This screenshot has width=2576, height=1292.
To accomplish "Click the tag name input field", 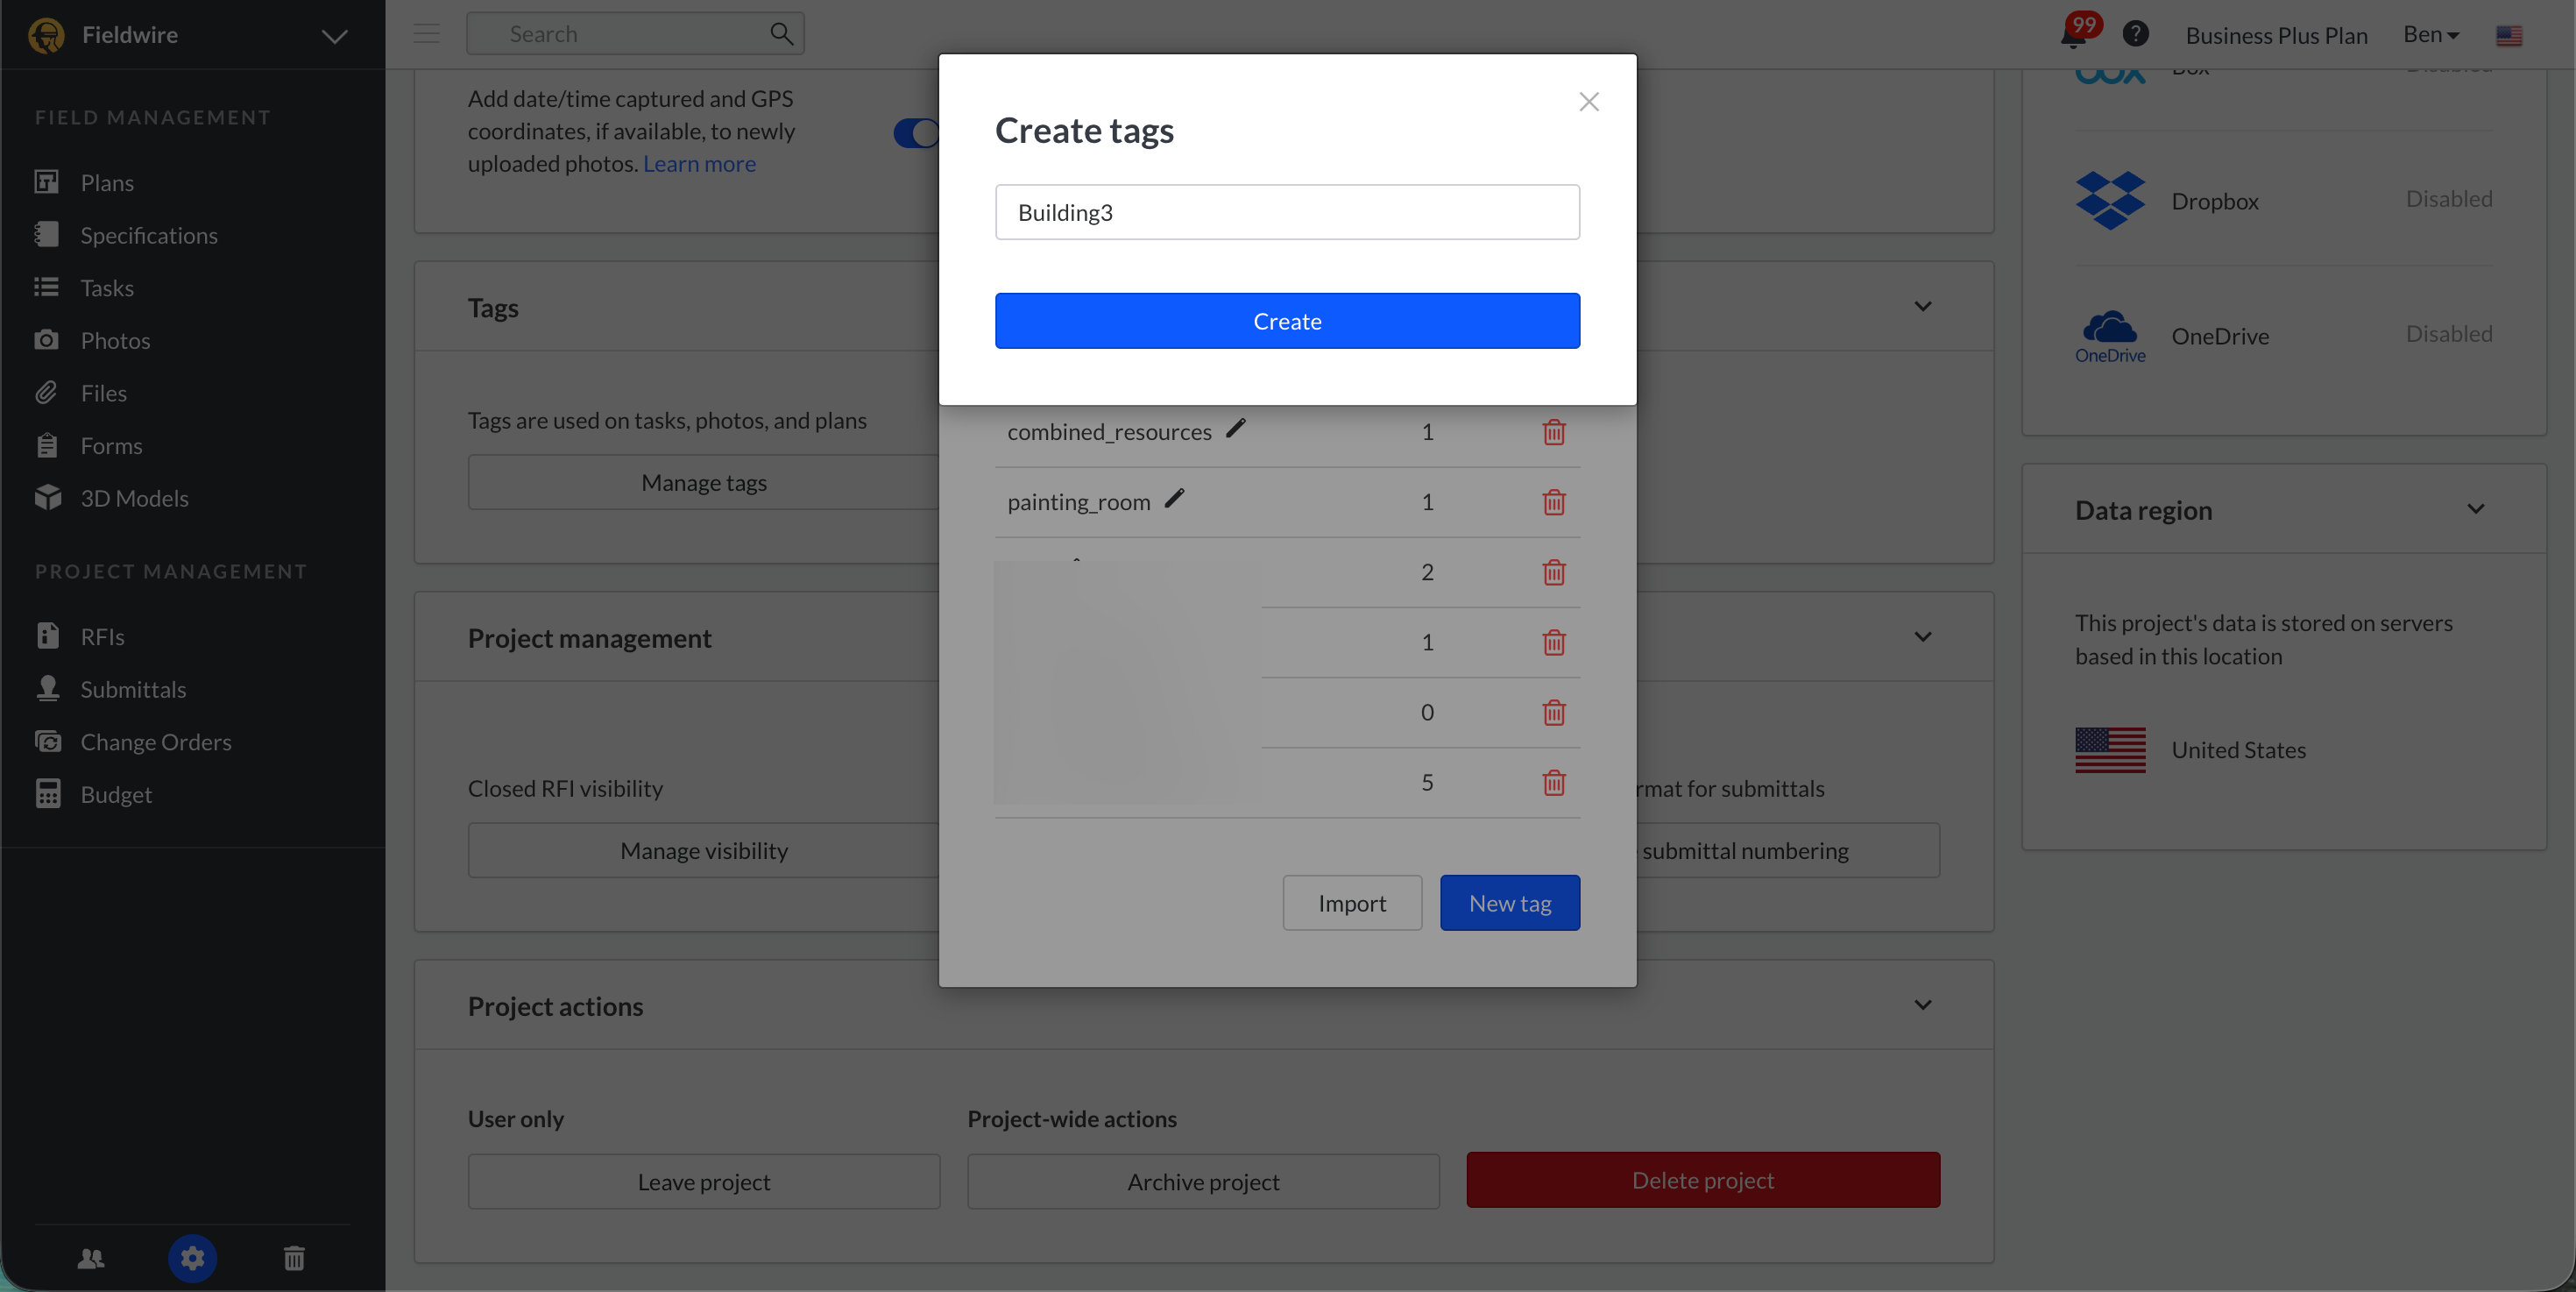I will click(1287, 212).
